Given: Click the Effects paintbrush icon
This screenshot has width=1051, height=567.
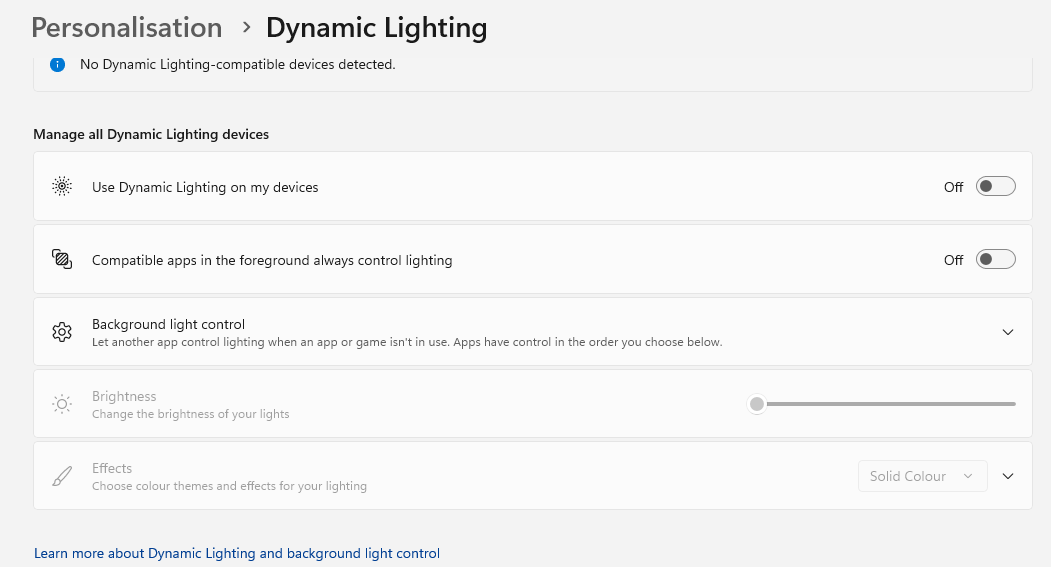Looking at the screenshot, I should click(62, 476).
